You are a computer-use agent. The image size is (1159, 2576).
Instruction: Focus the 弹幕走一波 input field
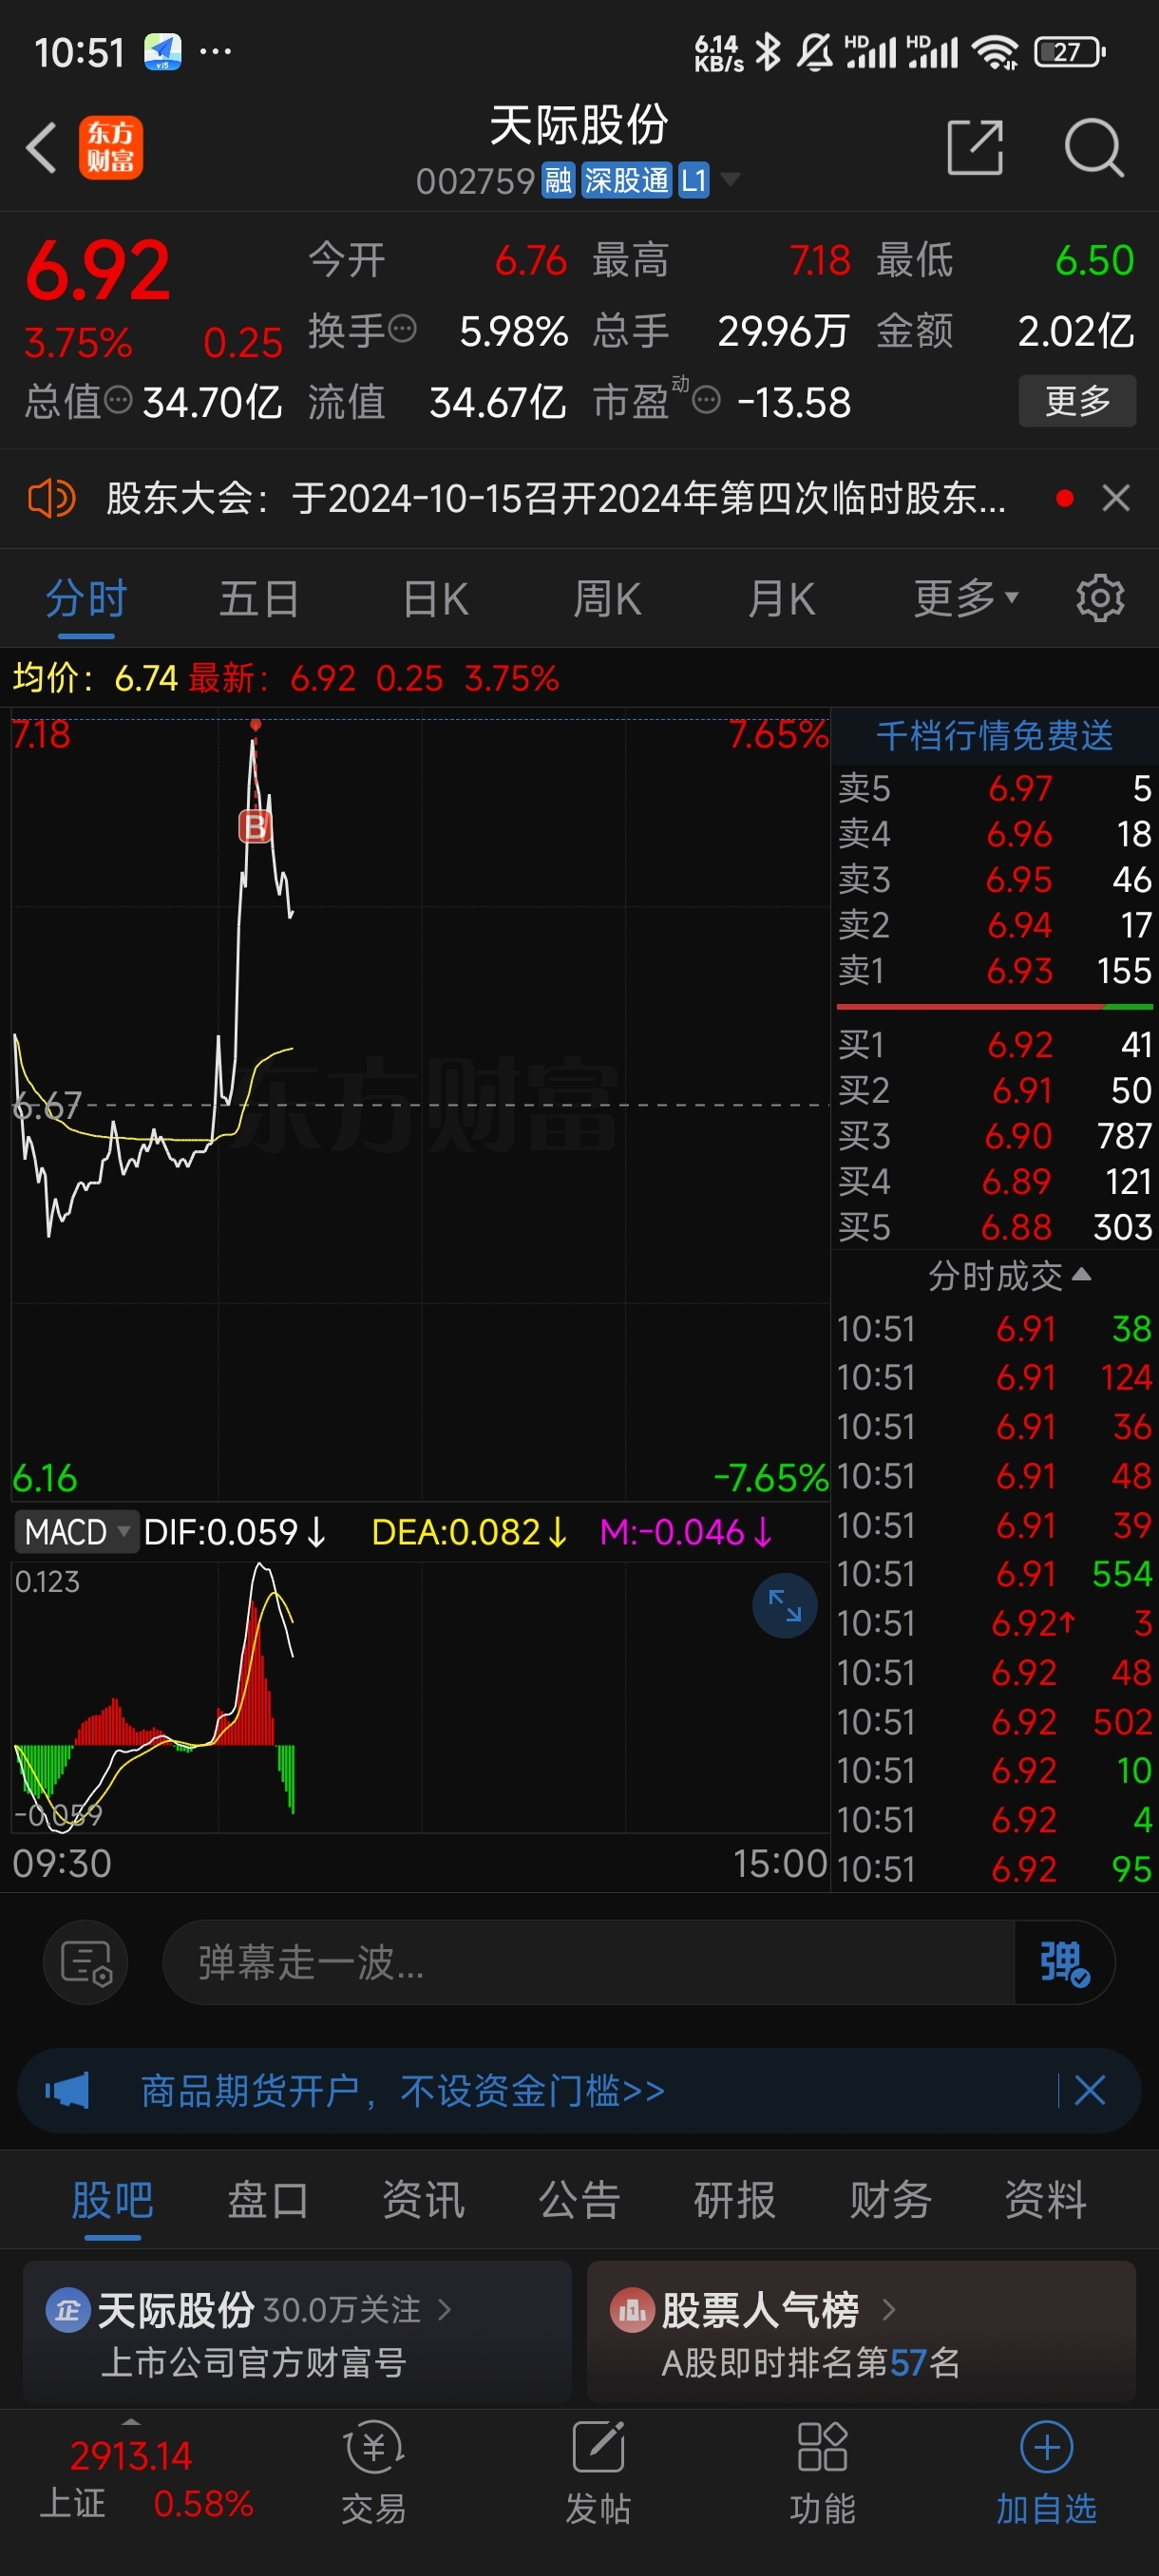coord(588,1962)
